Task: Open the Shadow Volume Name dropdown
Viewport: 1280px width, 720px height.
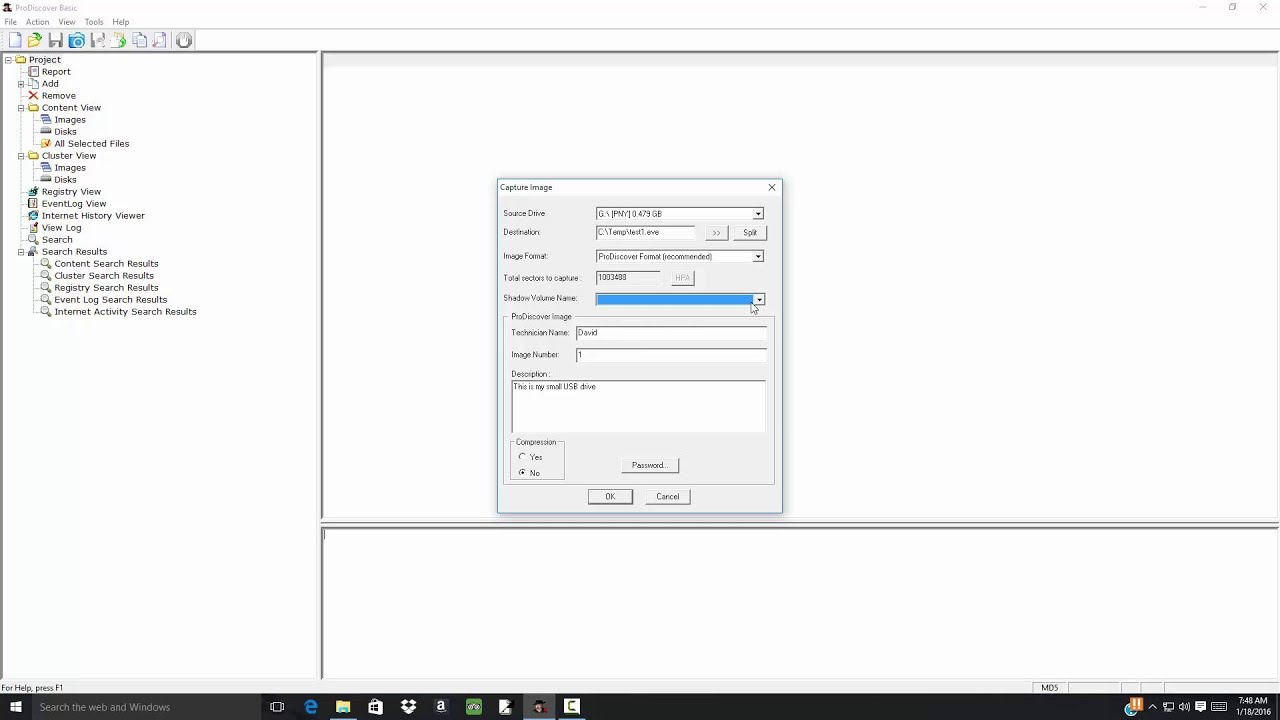Action: (x=759, y=299)
